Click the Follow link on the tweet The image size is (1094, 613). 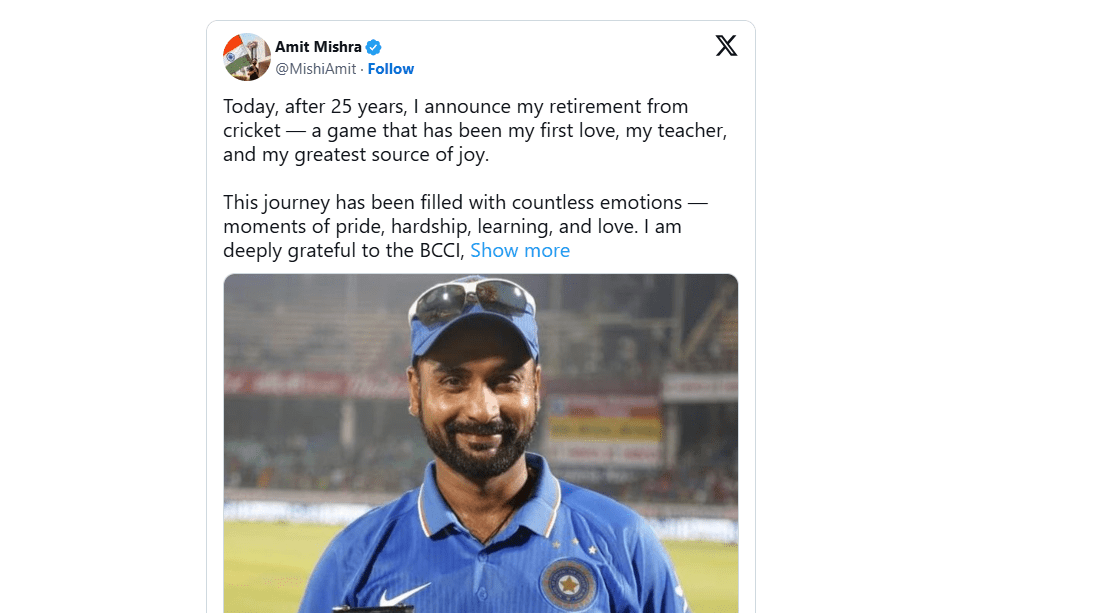(x=391, y=68)
